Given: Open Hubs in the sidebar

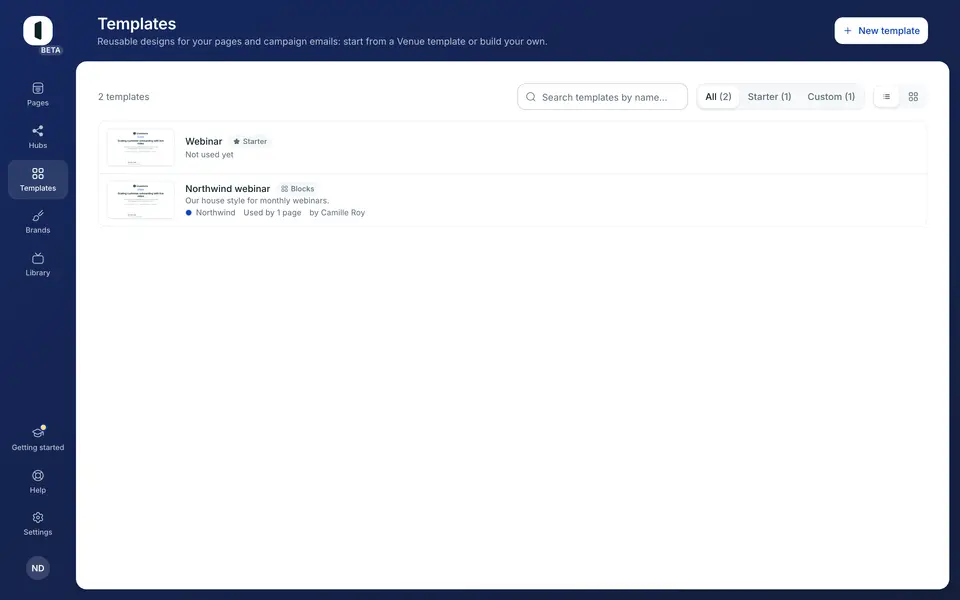Looking at the screenshot, I should [x=38, y=137].
